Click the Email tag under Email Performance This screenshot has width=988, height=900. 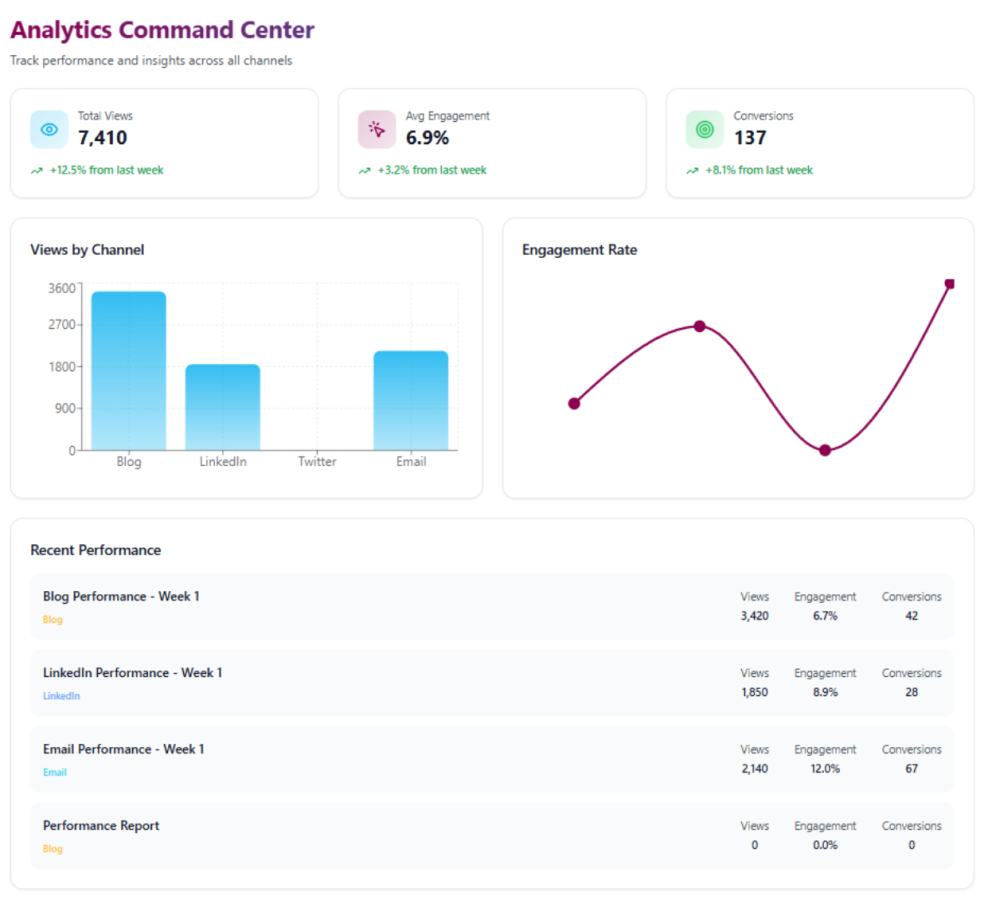coord(55,772)
